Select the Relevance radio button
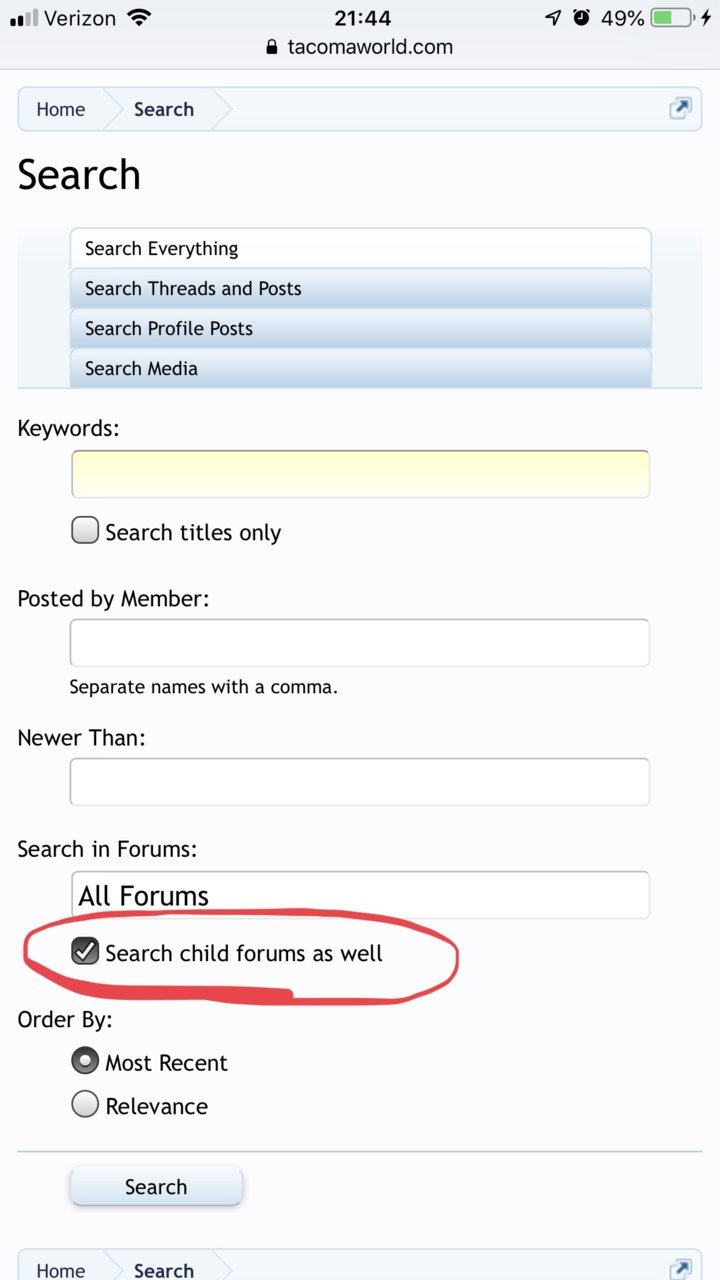Screen dimensions: 720x1280 coord(85,1104)
